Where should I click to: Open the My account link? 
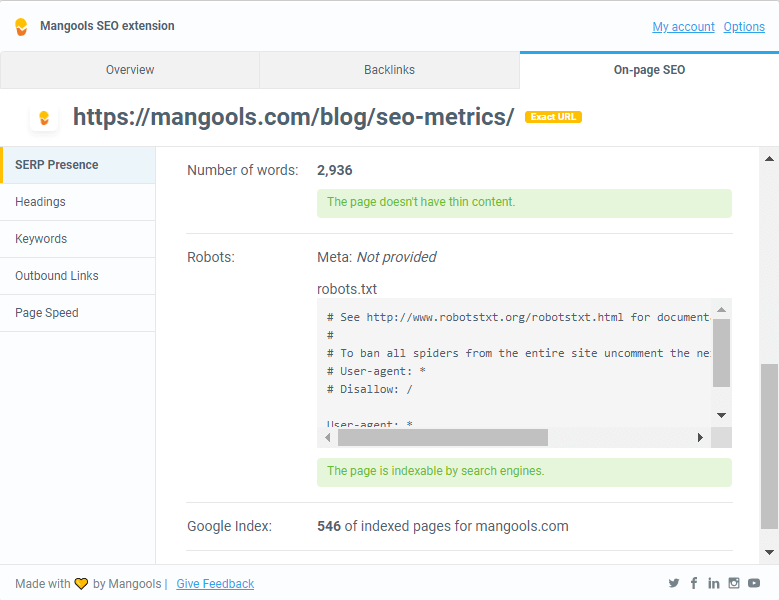point(683,27)
